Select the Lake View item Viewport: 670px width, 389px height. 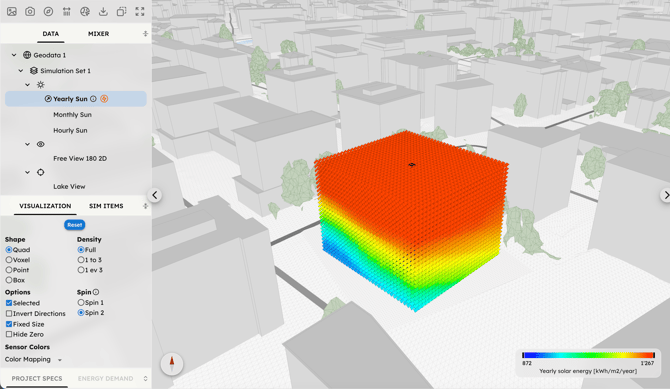[x=69, y=186]
